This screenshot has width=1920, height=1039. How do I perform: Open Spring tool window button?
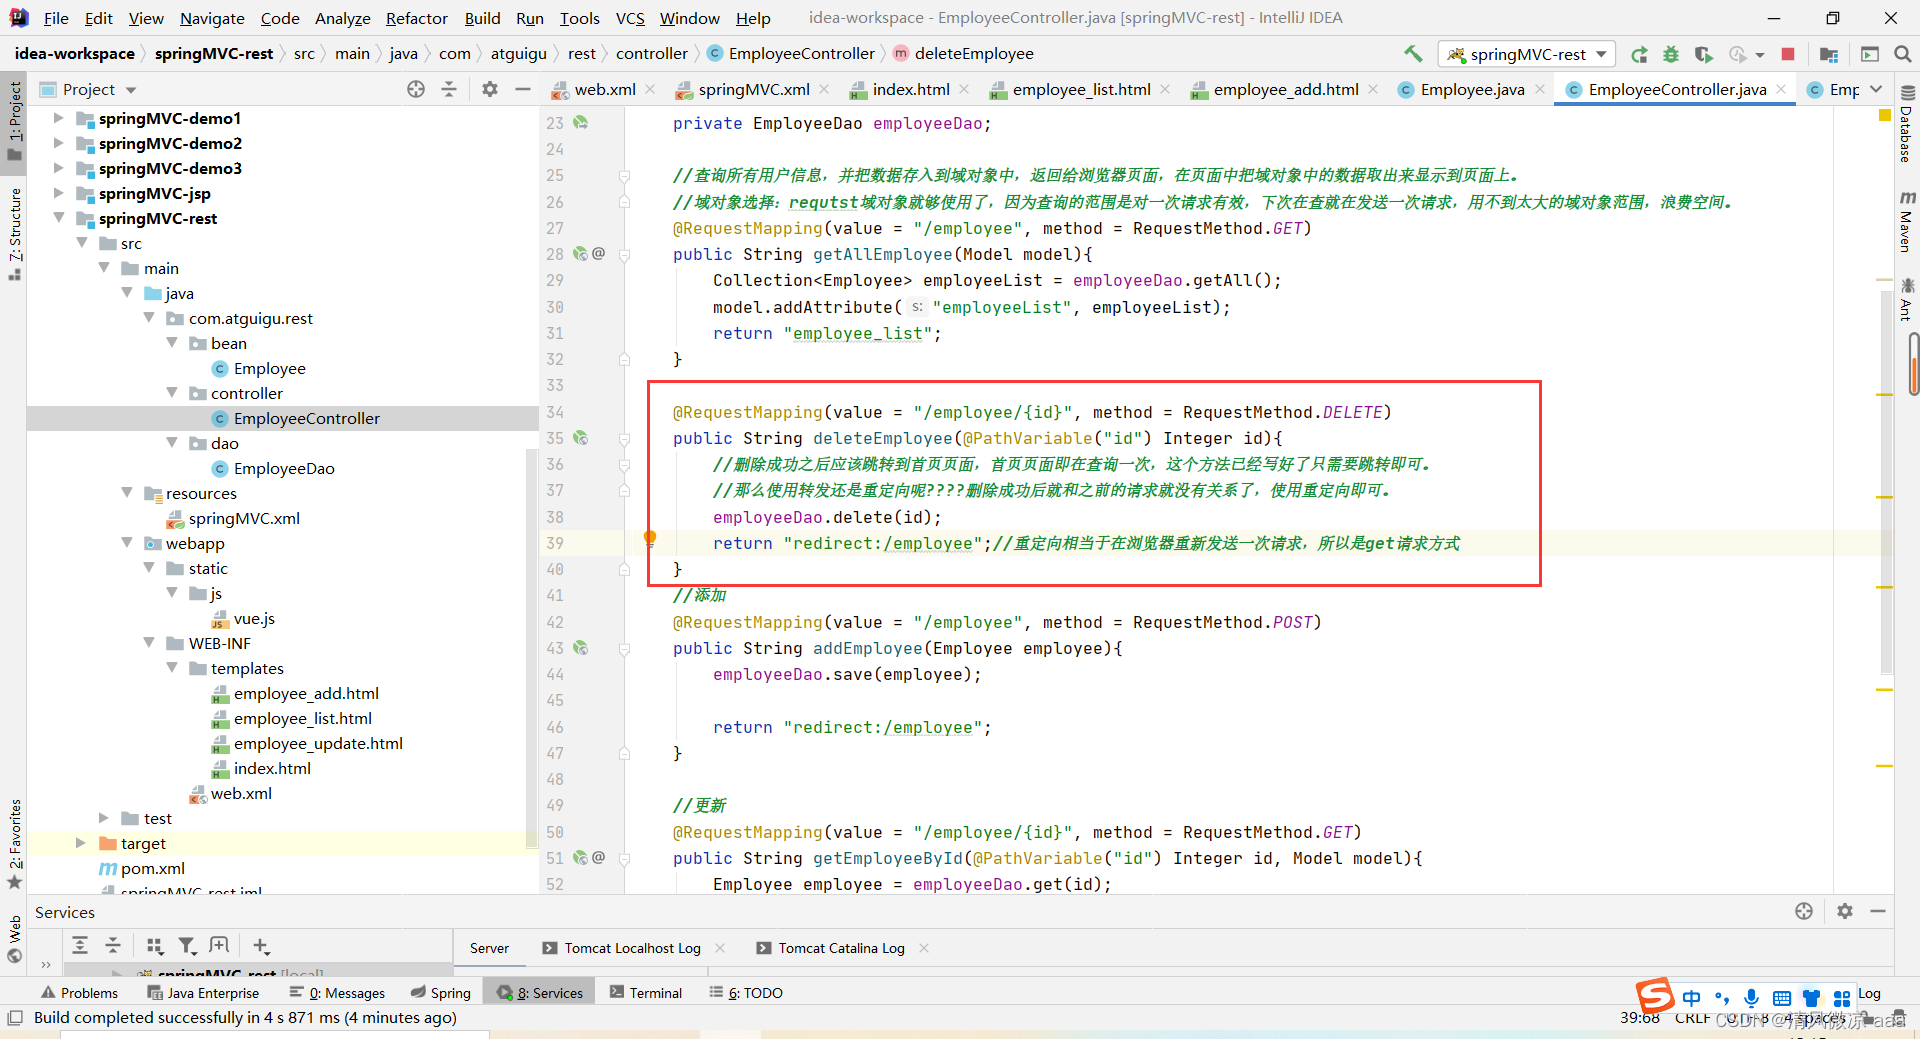441,992
